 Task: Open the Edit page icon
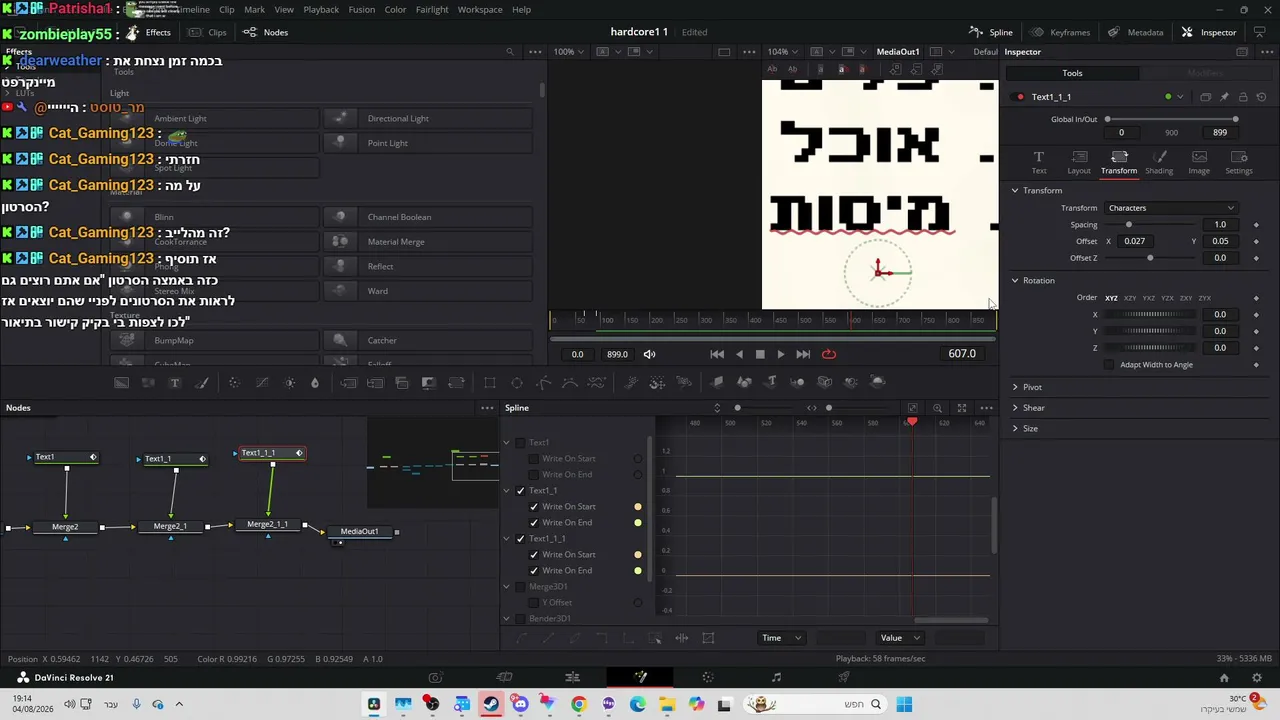coord(572,677)
